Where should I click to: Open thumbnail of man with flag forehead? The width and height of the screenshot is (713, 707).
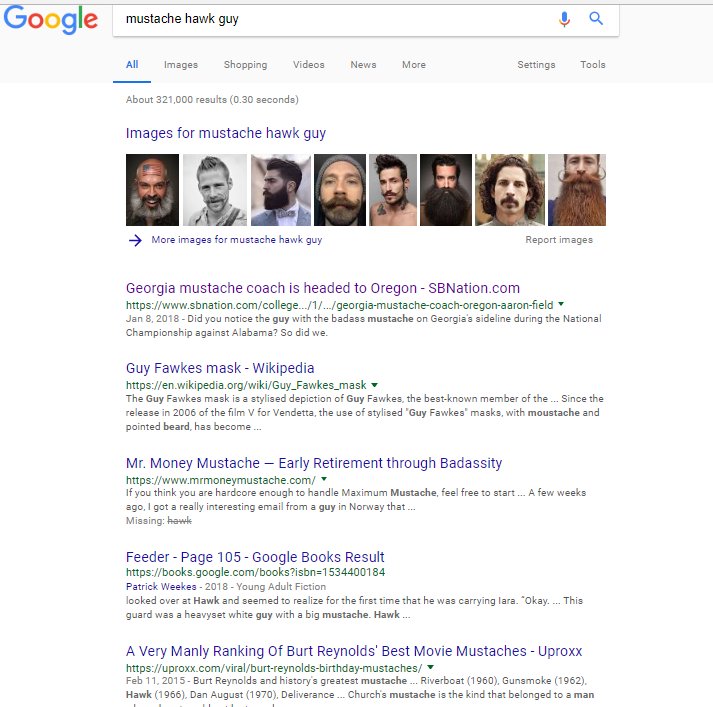click(x=152, y=190)
